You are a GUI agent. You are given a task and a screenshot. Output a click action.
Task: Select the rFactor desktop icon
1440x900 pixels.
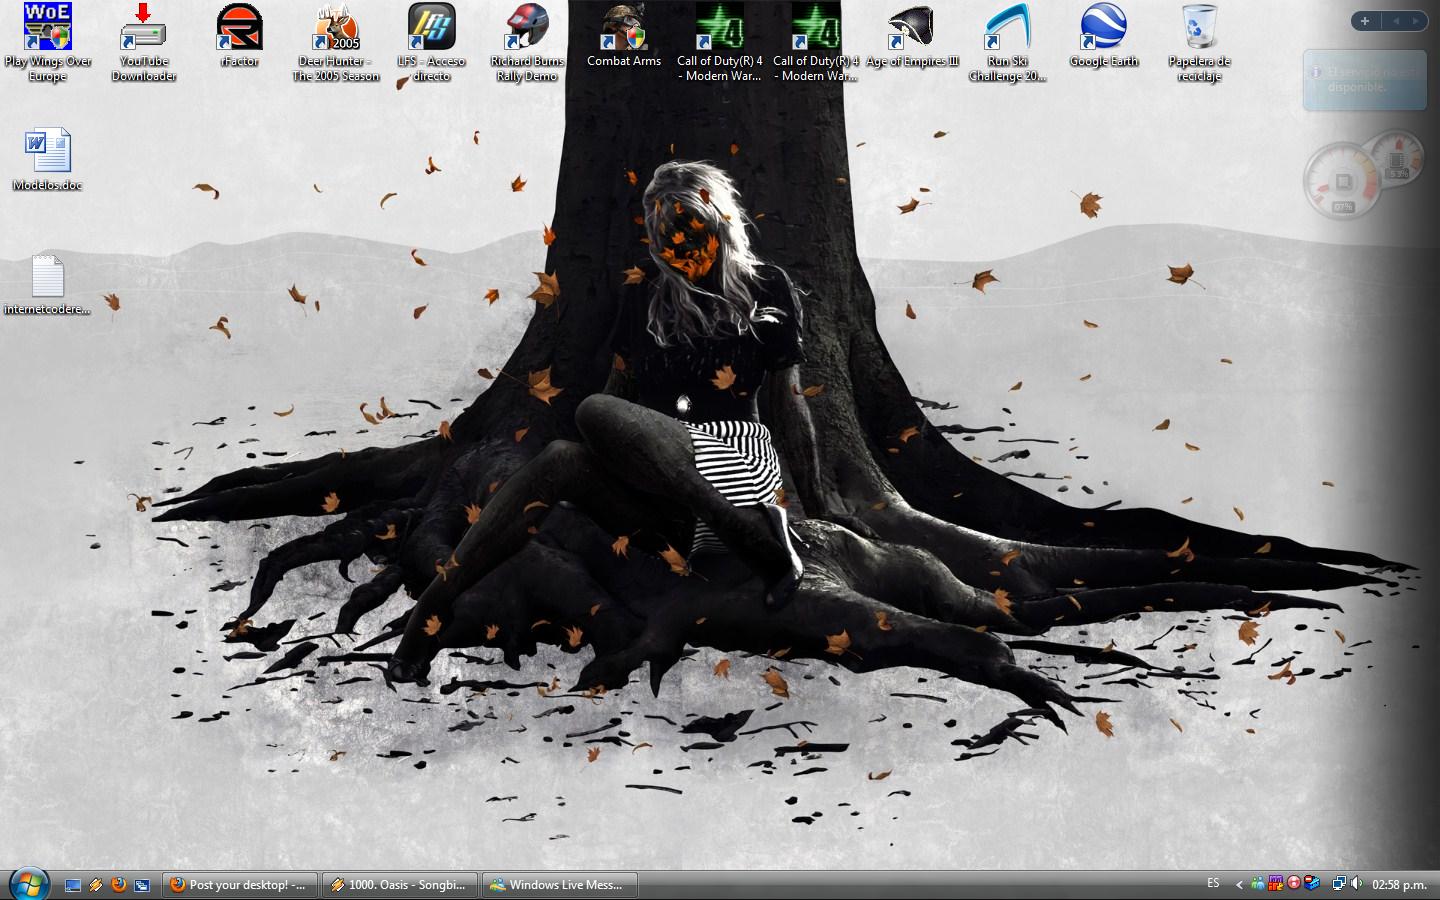click(x=240, y=35)
